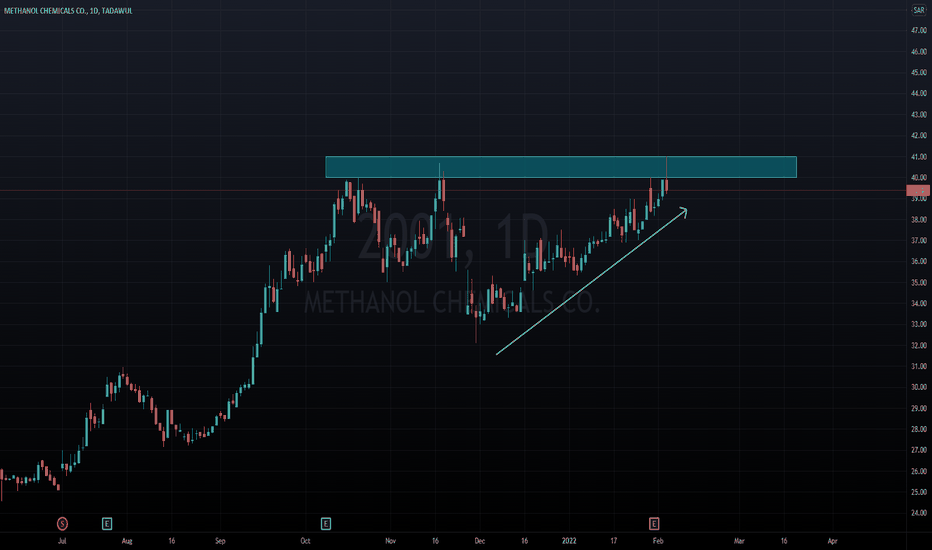Click the 2022 label on the time axis

pyautogui.click(x=569, y=541)
